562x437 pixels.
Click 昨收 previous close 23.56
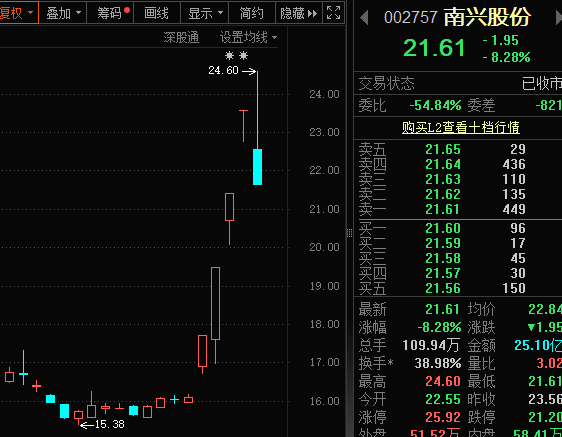[545, 399]
